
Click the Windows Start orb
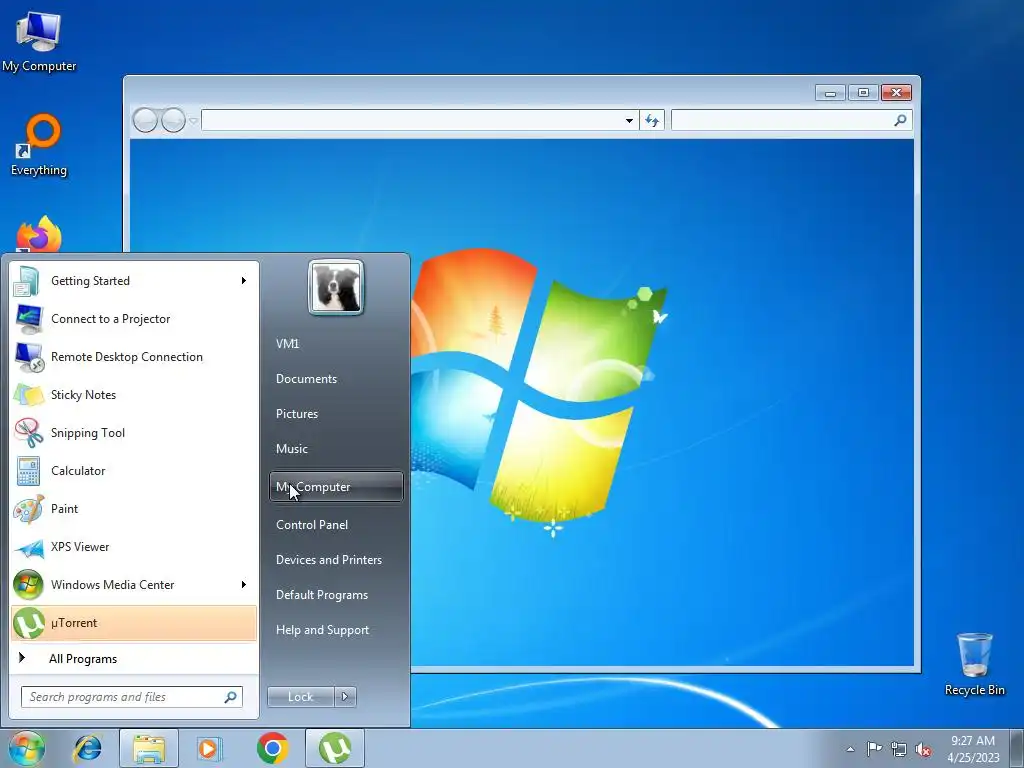pyautogui.click(x=26, y=748)
